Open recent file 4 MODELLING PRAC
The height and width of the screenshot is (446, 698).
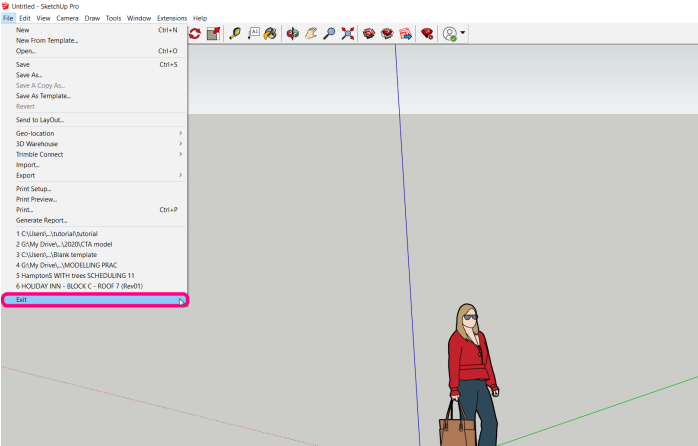coord(94,265)
